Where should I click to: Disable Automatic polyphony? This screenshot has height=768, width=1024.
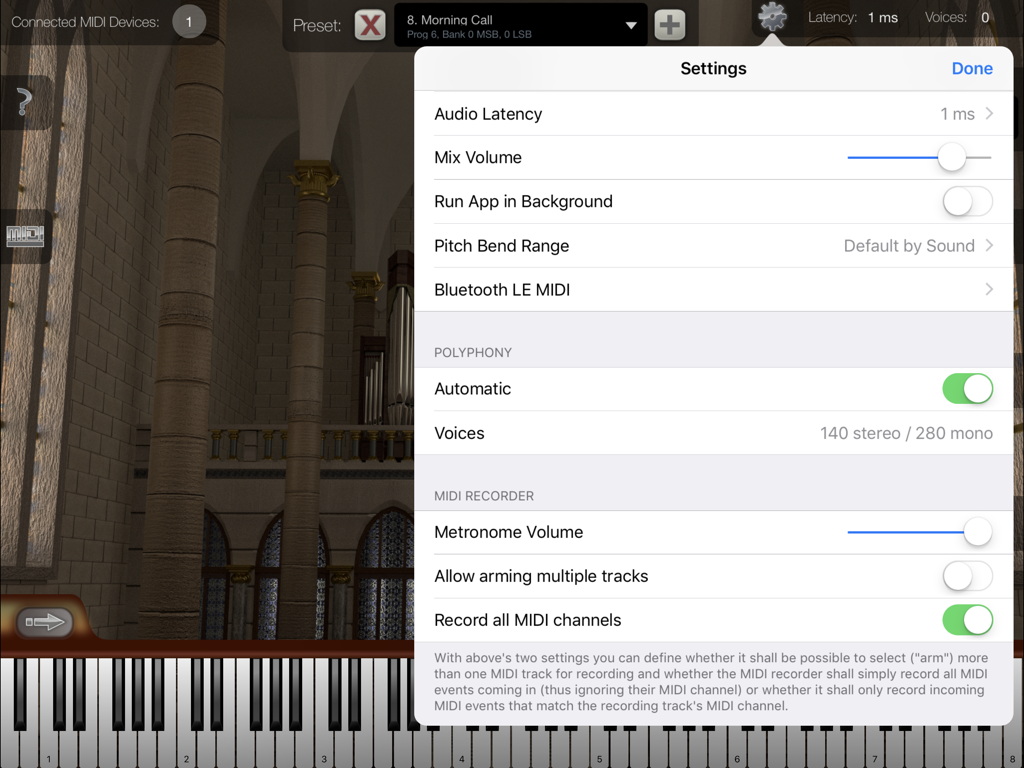pyautogui.click(x=967, y=389)
